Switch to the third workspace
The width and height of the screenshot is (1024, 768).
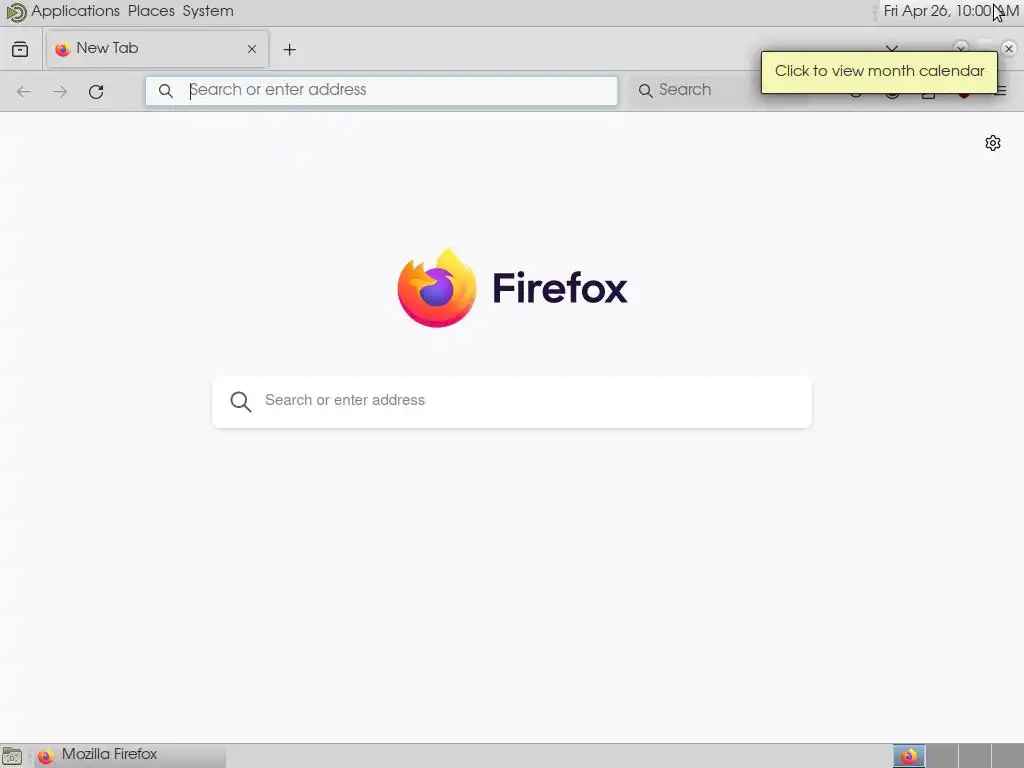click(x=974, y=756)
